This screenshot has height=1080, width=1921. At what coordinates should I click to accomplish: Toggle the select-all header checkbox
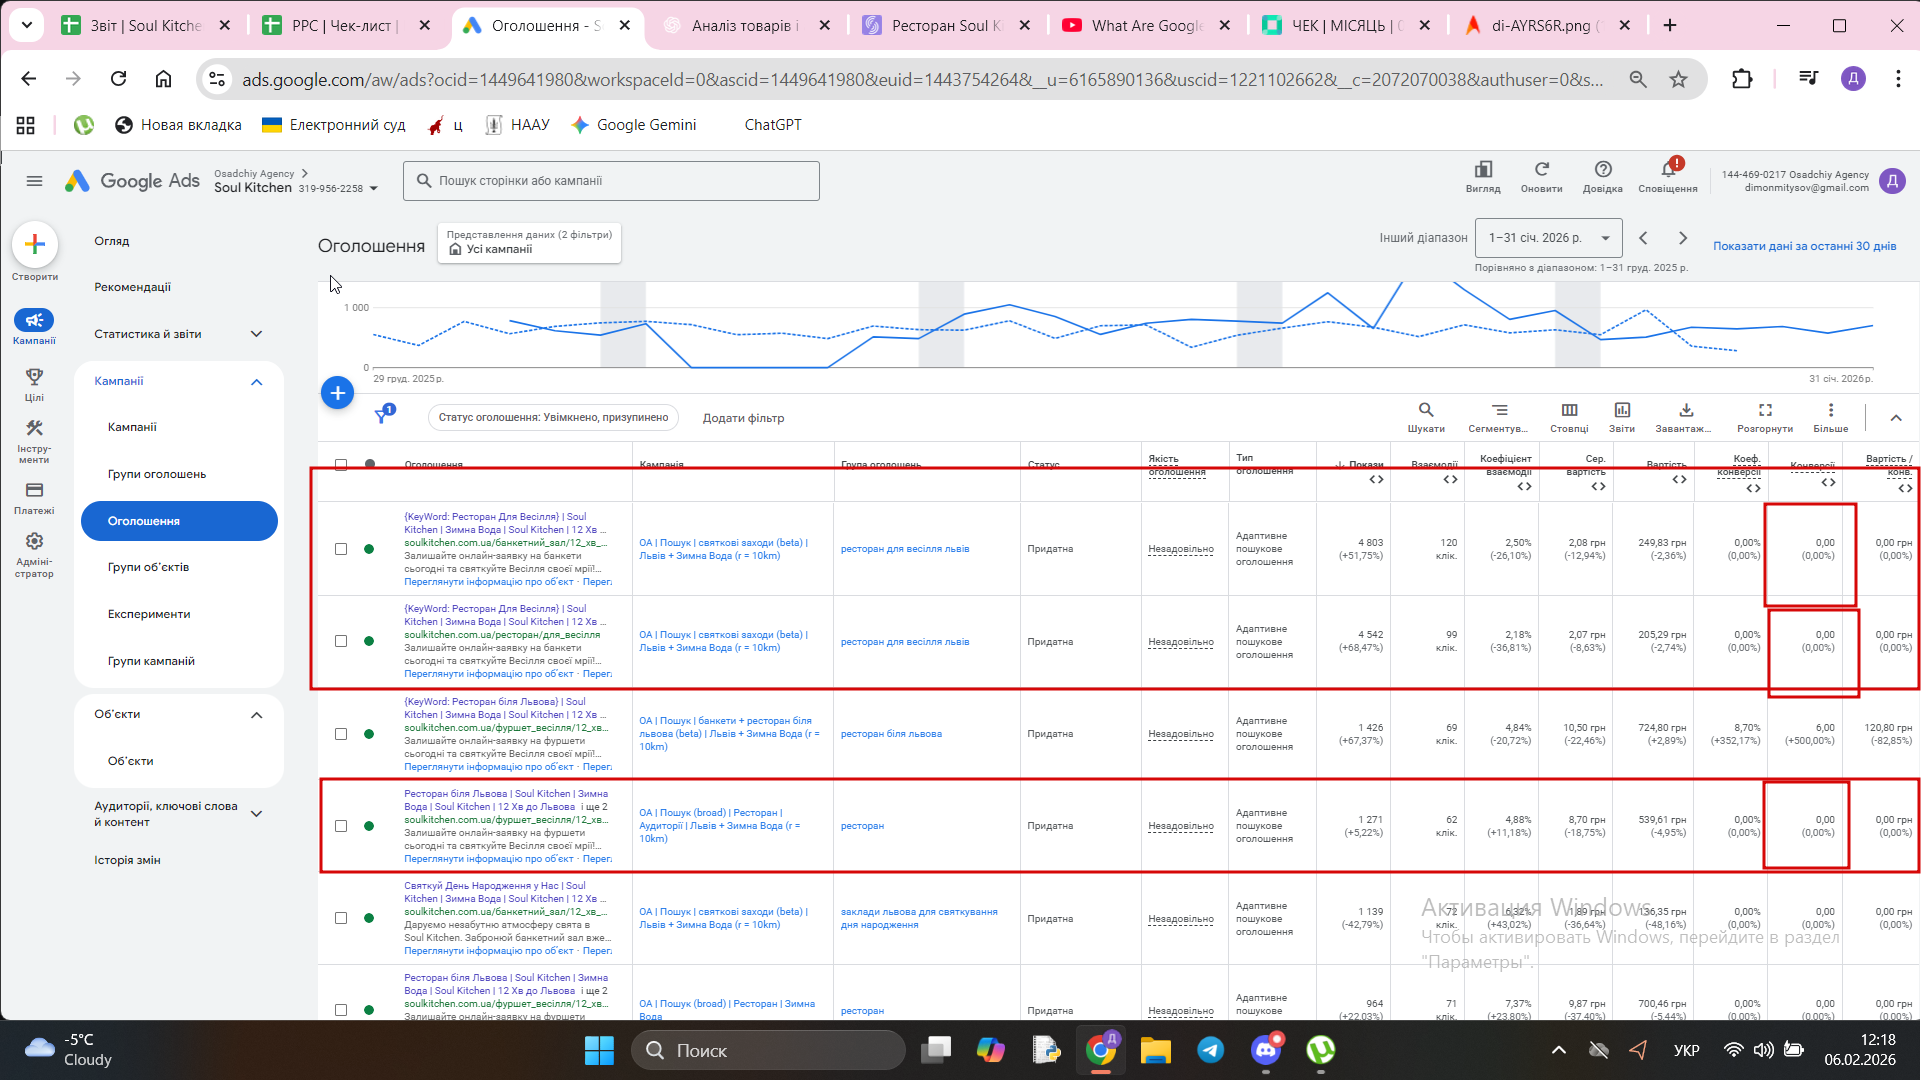tap(341, 464)
